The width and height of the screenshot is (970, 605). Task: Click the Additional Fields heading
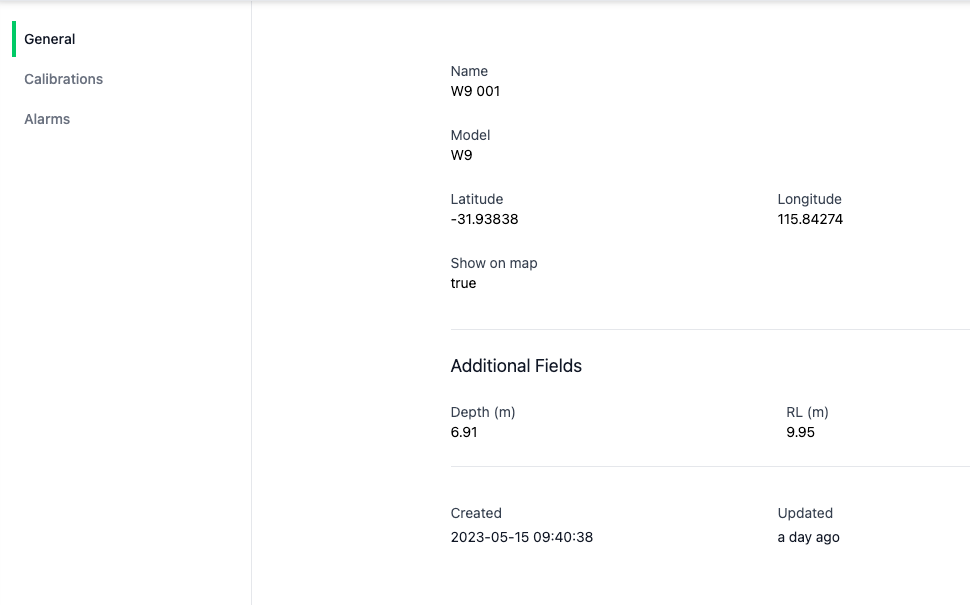(516, 366)
